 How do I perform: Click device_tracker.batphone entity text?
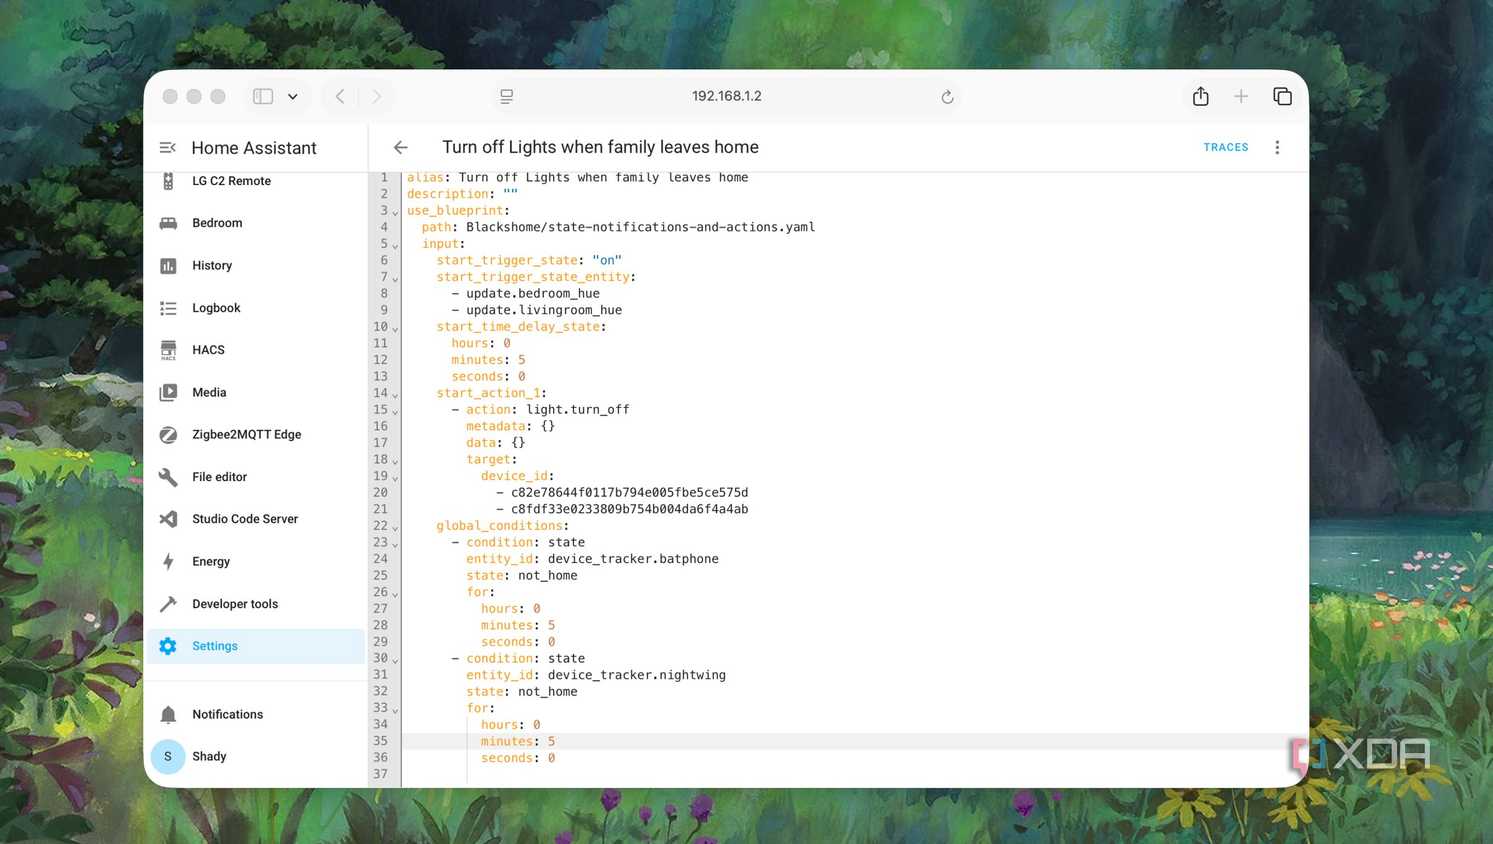[x=633, y=559]
